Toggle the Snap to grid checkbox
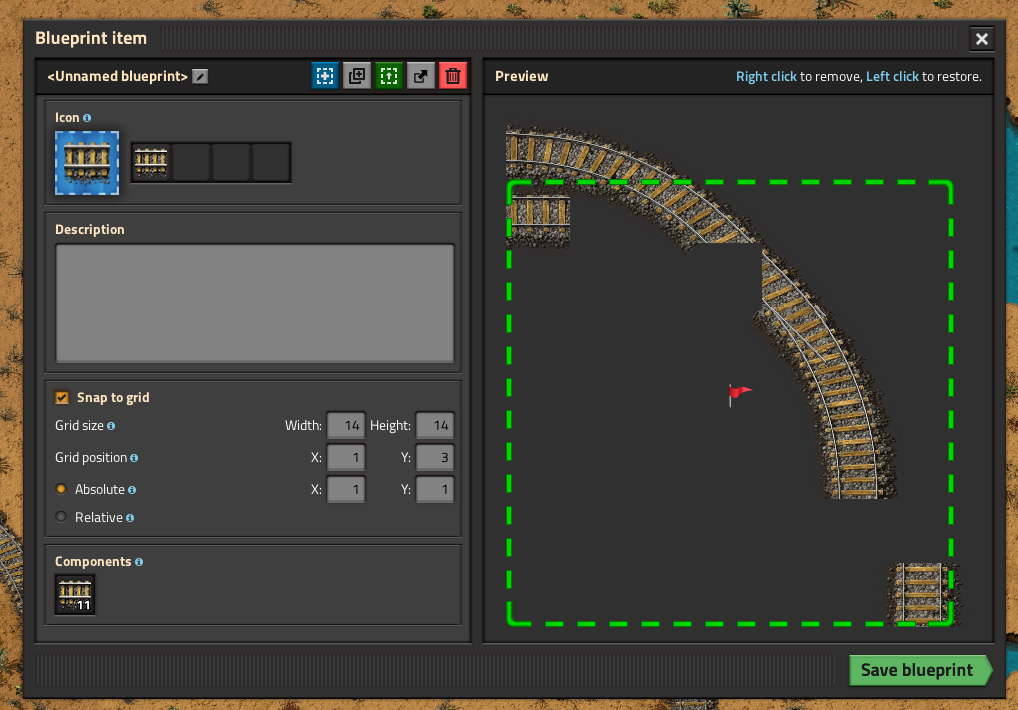Screen dimensions: 1018x710 tap(62, 397)
